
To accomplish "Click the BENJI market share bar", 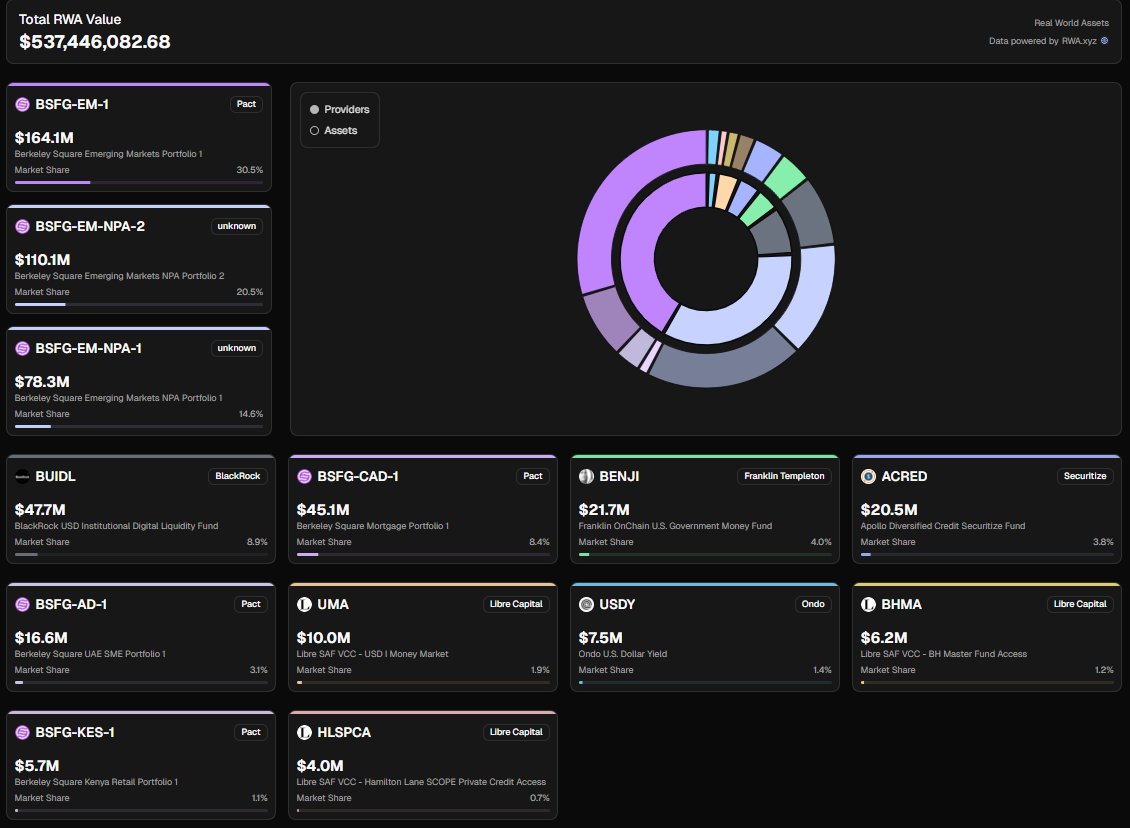I will coord(705,554).
